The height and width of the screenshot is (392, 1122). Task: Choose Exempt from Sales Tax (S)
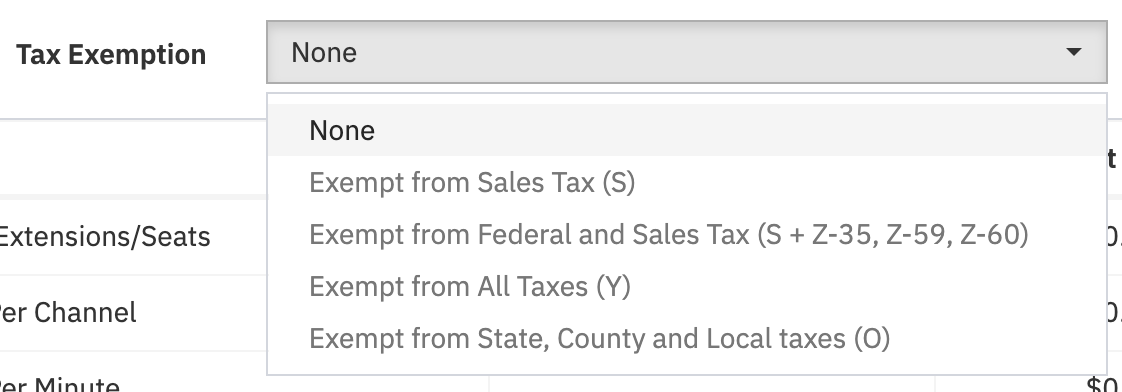pos(472,182)
